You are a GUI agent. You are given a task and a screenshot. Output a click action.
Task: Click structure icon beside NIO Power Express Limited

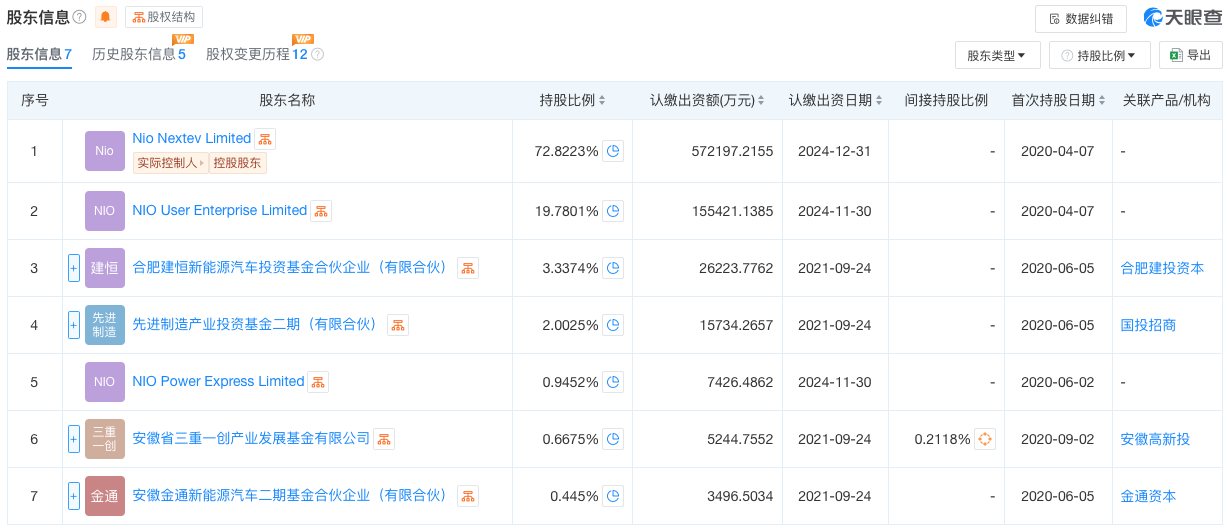(x=318, y=382)
